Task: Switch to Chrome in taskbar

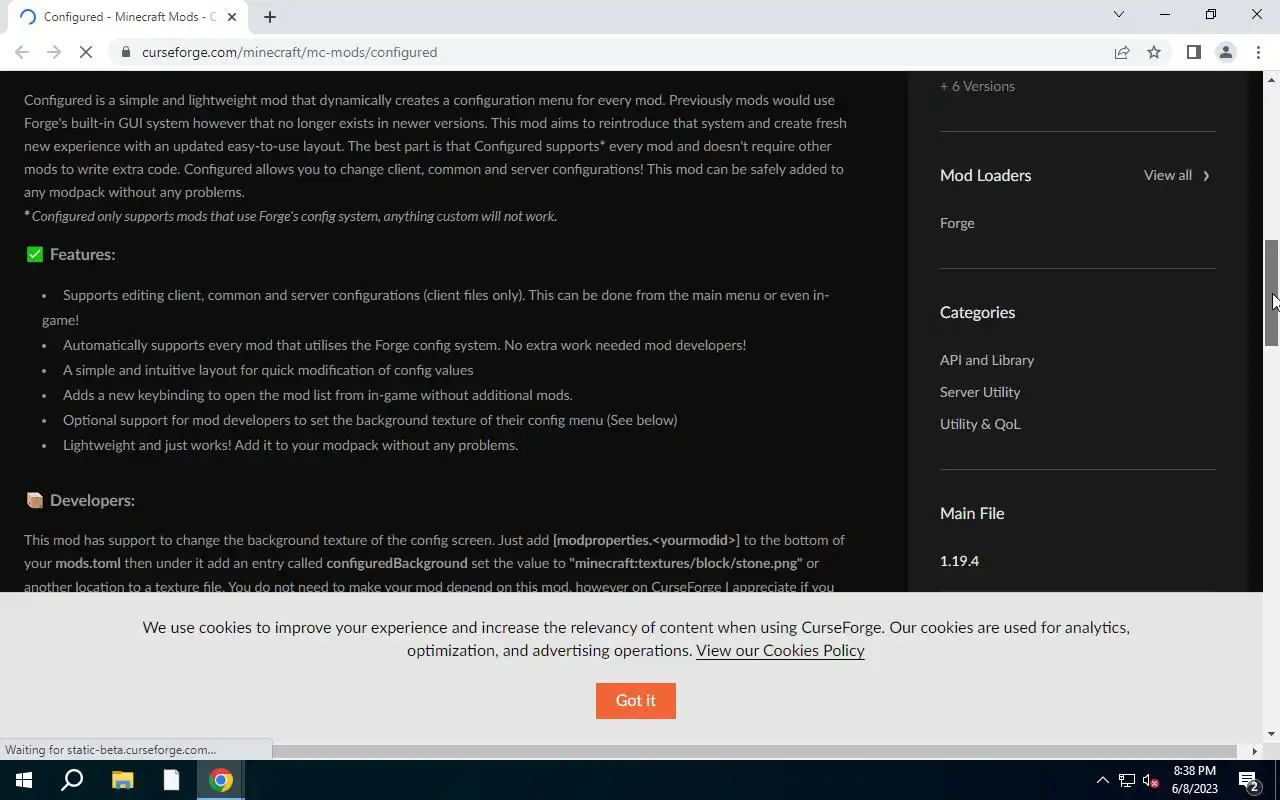Action: (221, 780)
